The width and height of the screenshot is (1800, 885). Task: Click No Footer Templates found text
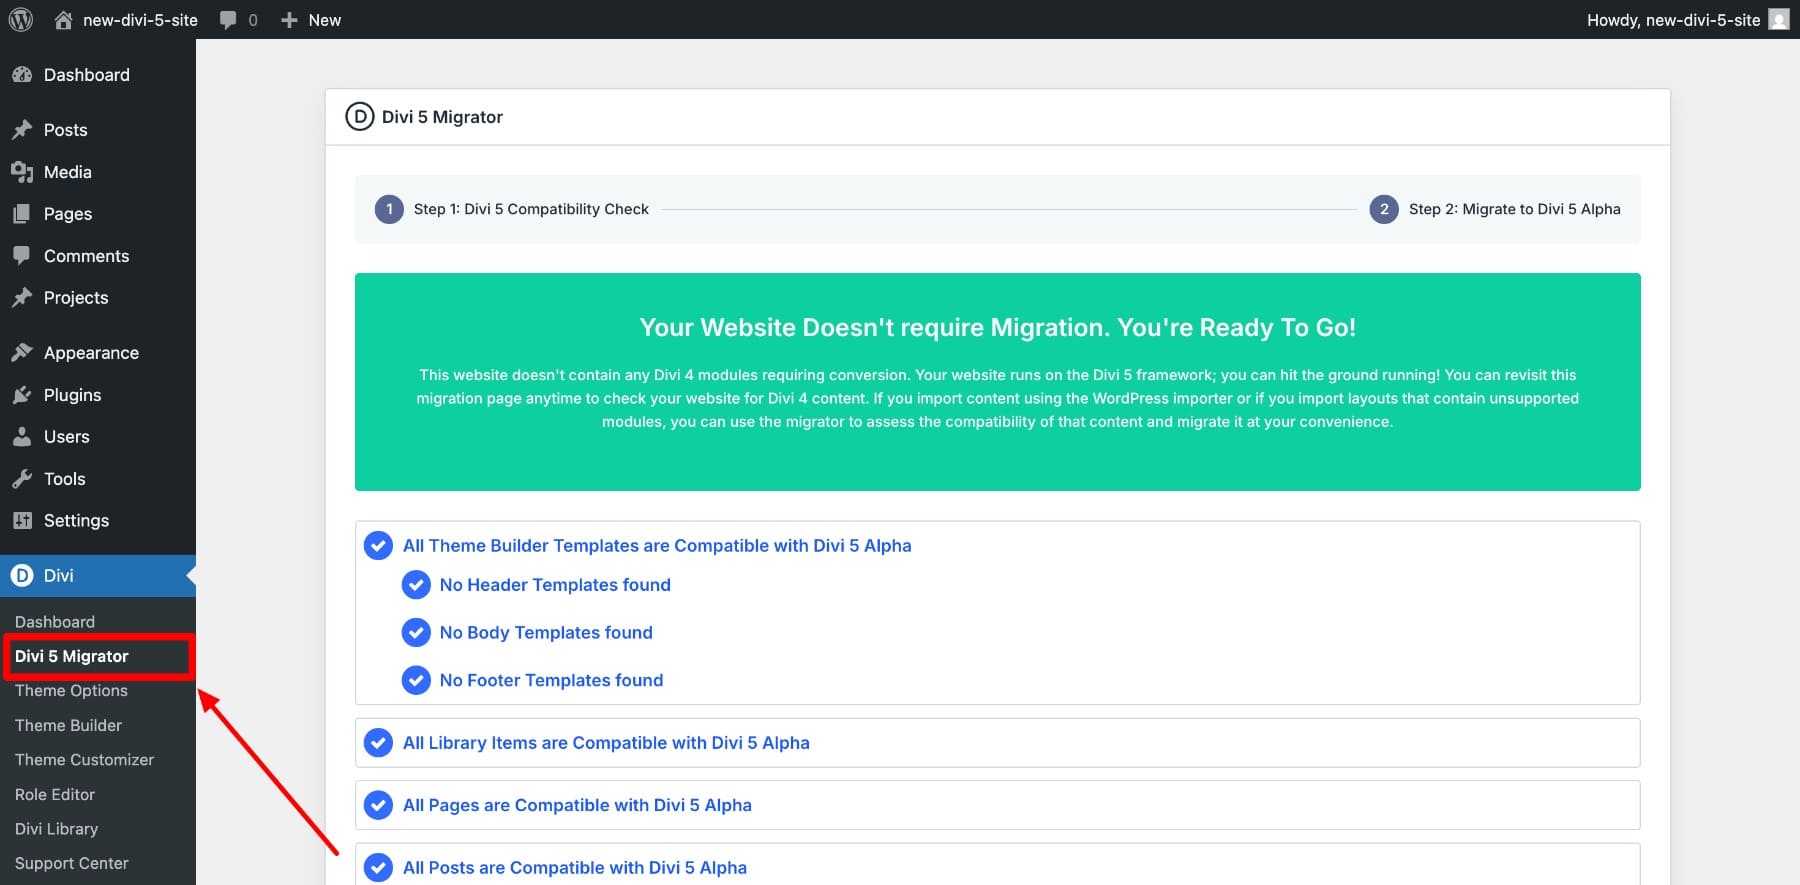(x=551, y=680)
